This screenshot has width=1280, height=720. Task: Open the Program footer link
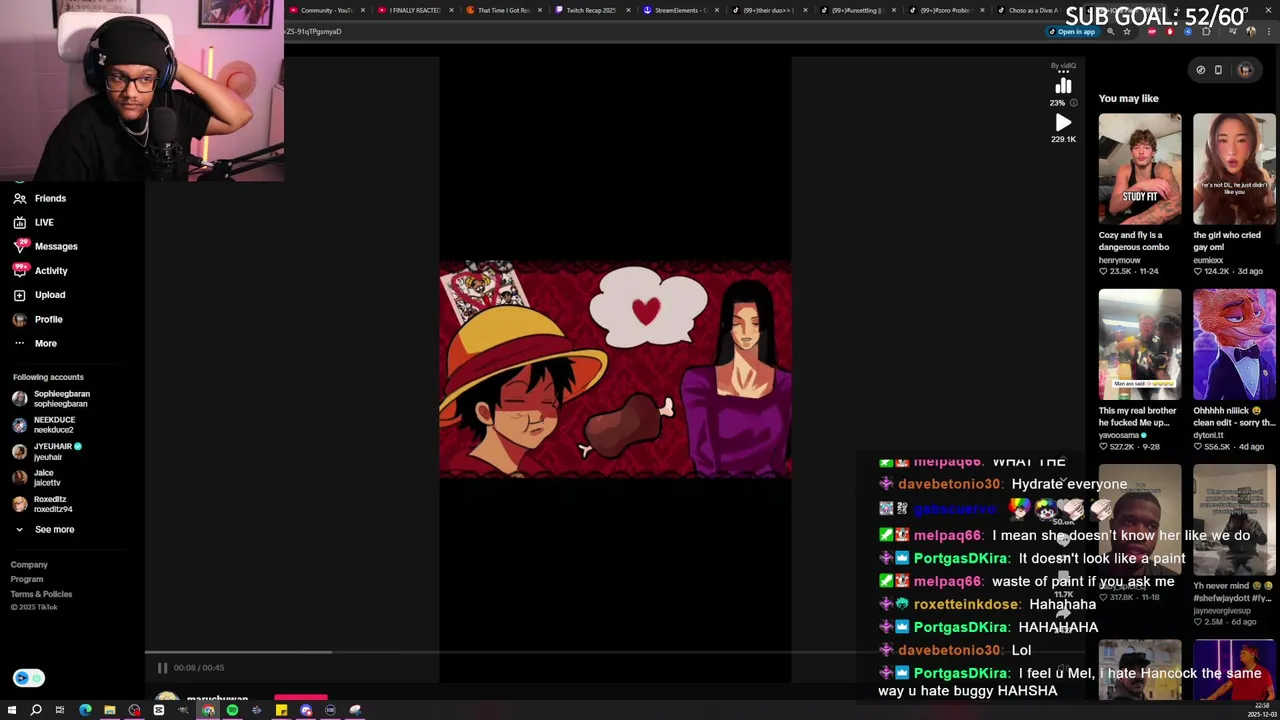27,579
